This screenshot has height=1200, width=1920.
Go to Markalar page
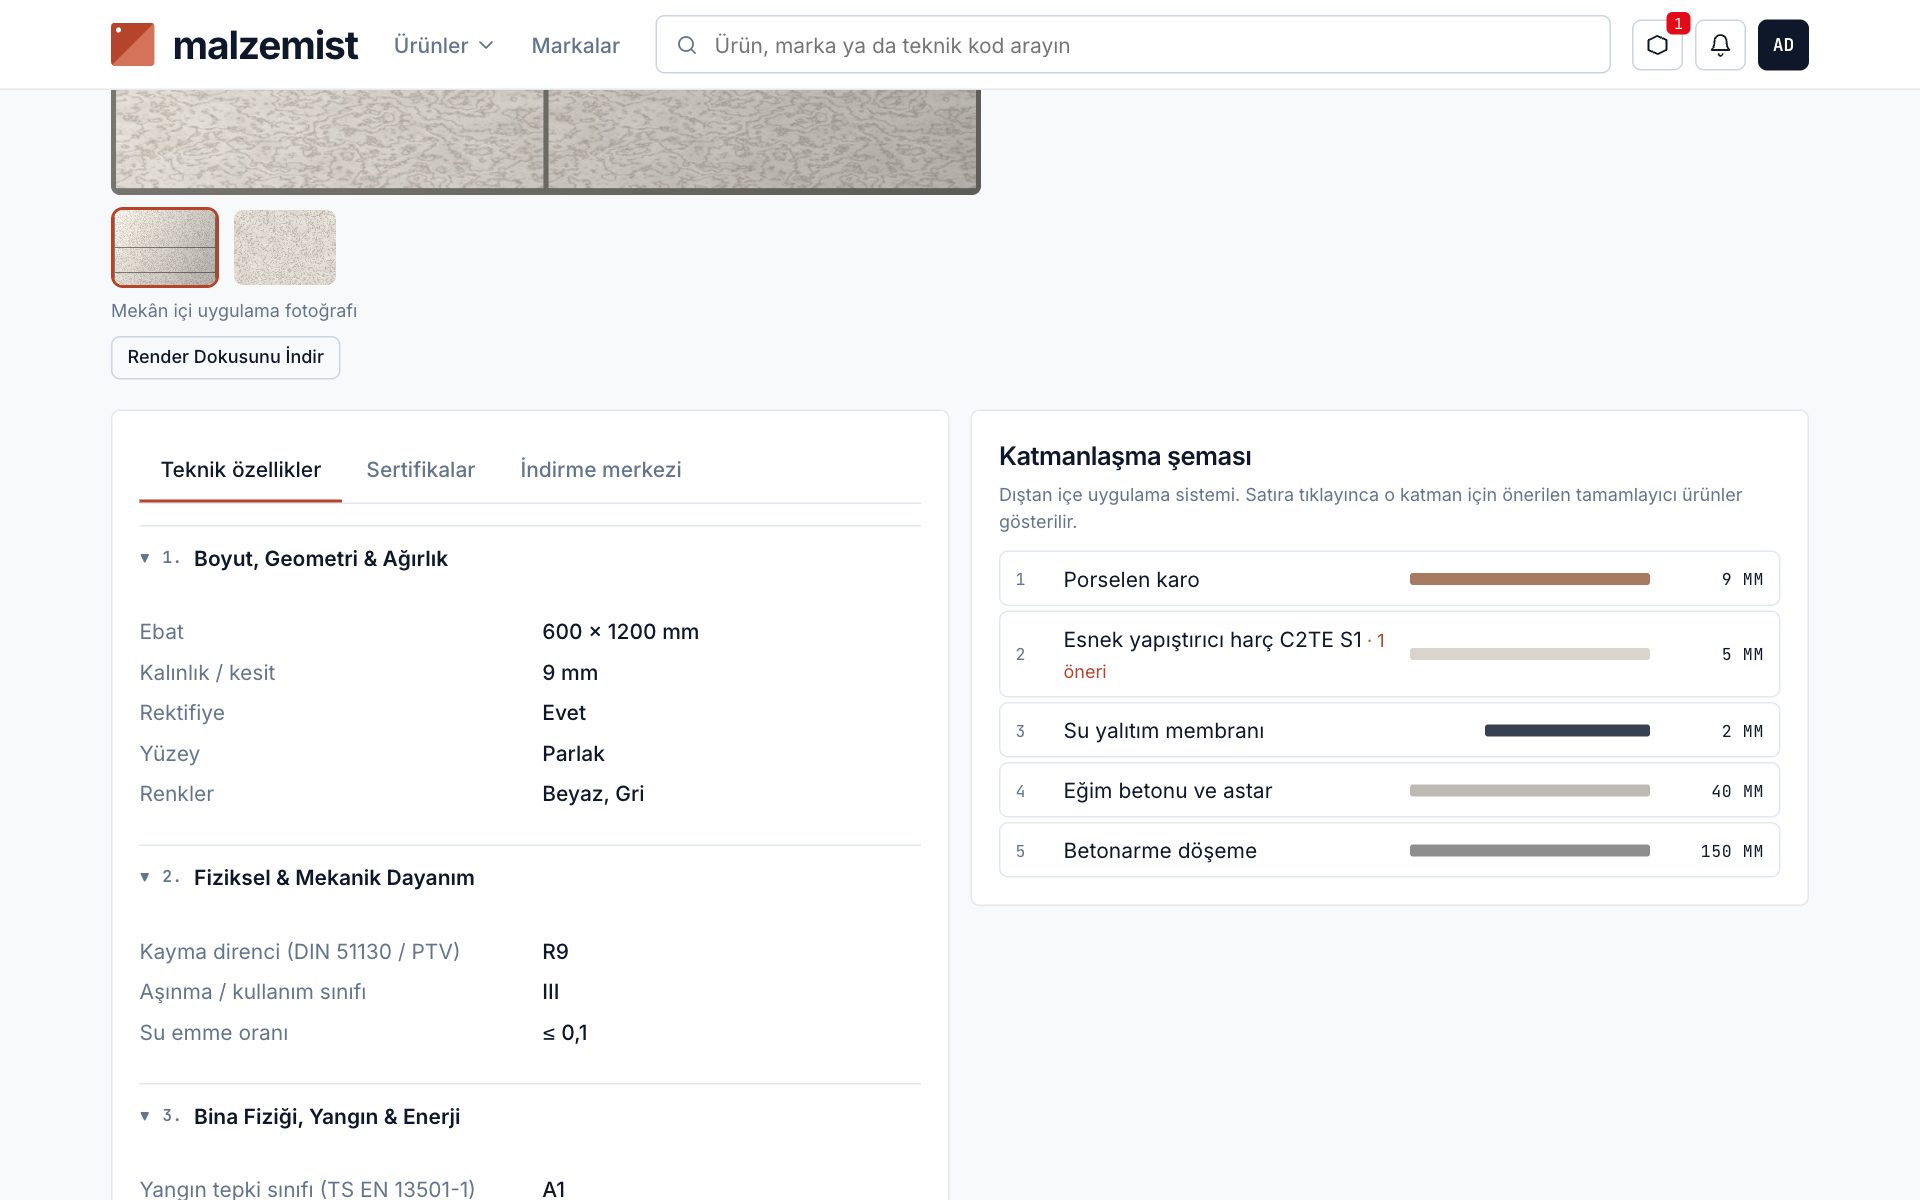click(x=575, y=45)
